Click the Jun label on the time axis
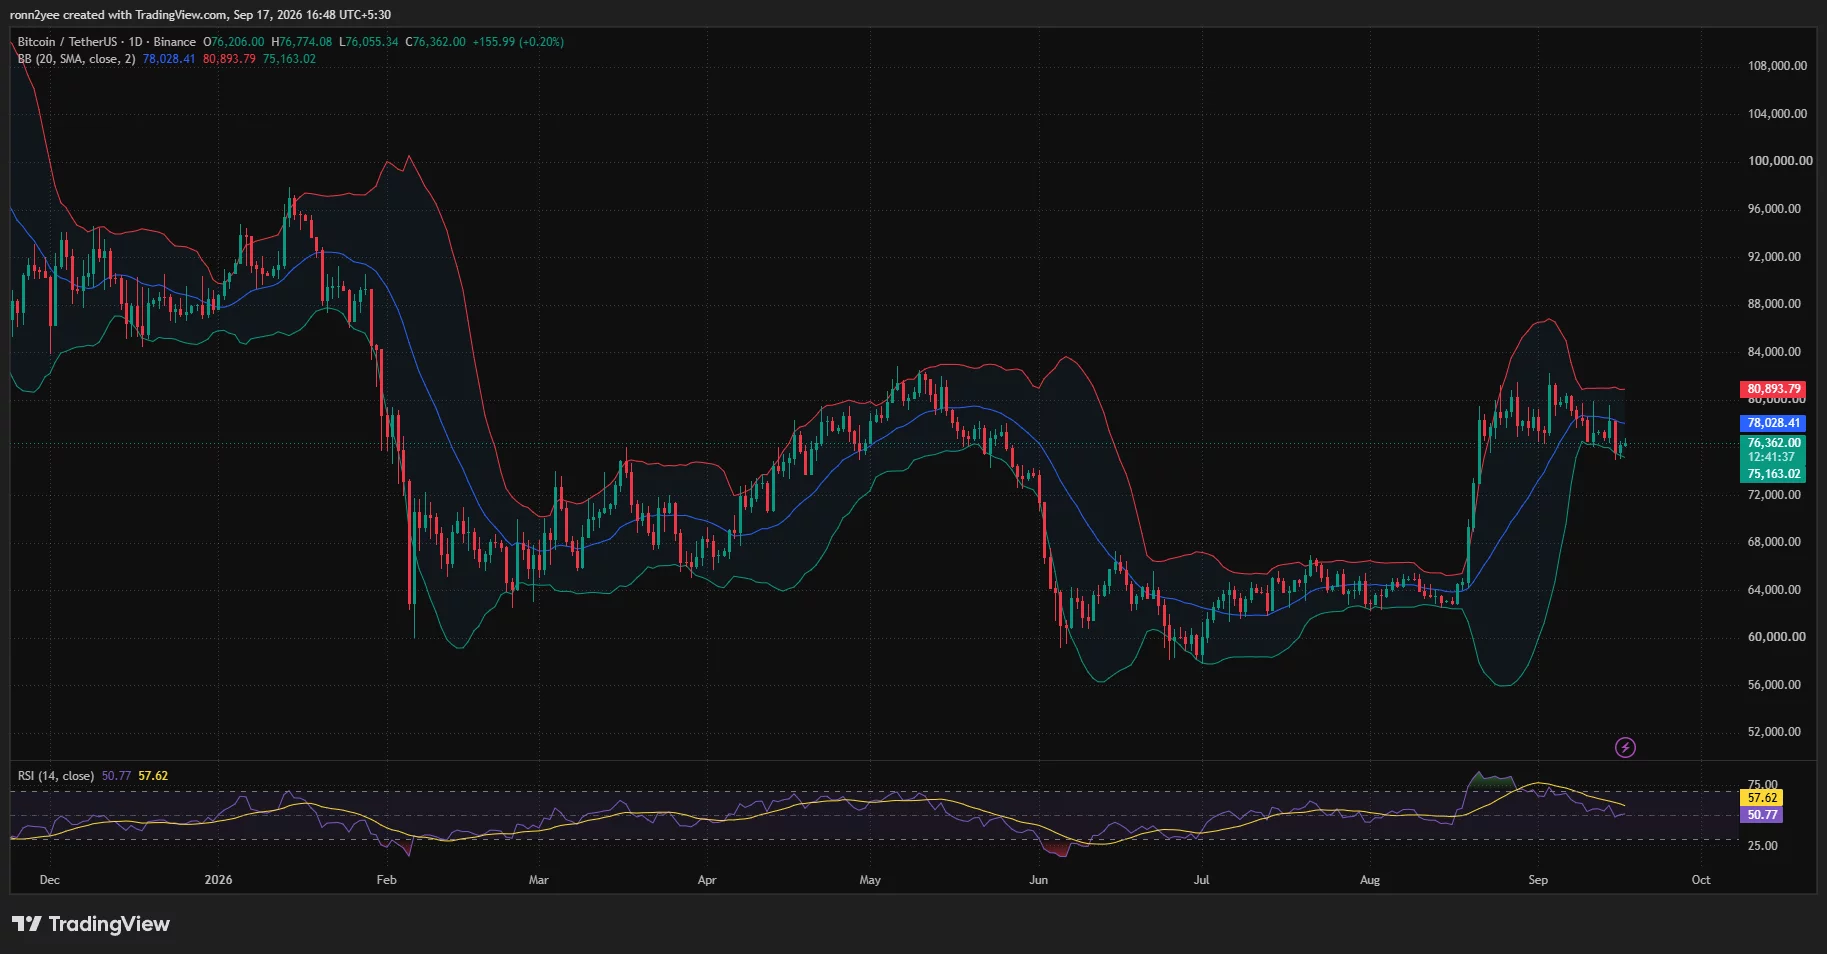Viewport: 1827px width, 954px height. point(1039,880)
